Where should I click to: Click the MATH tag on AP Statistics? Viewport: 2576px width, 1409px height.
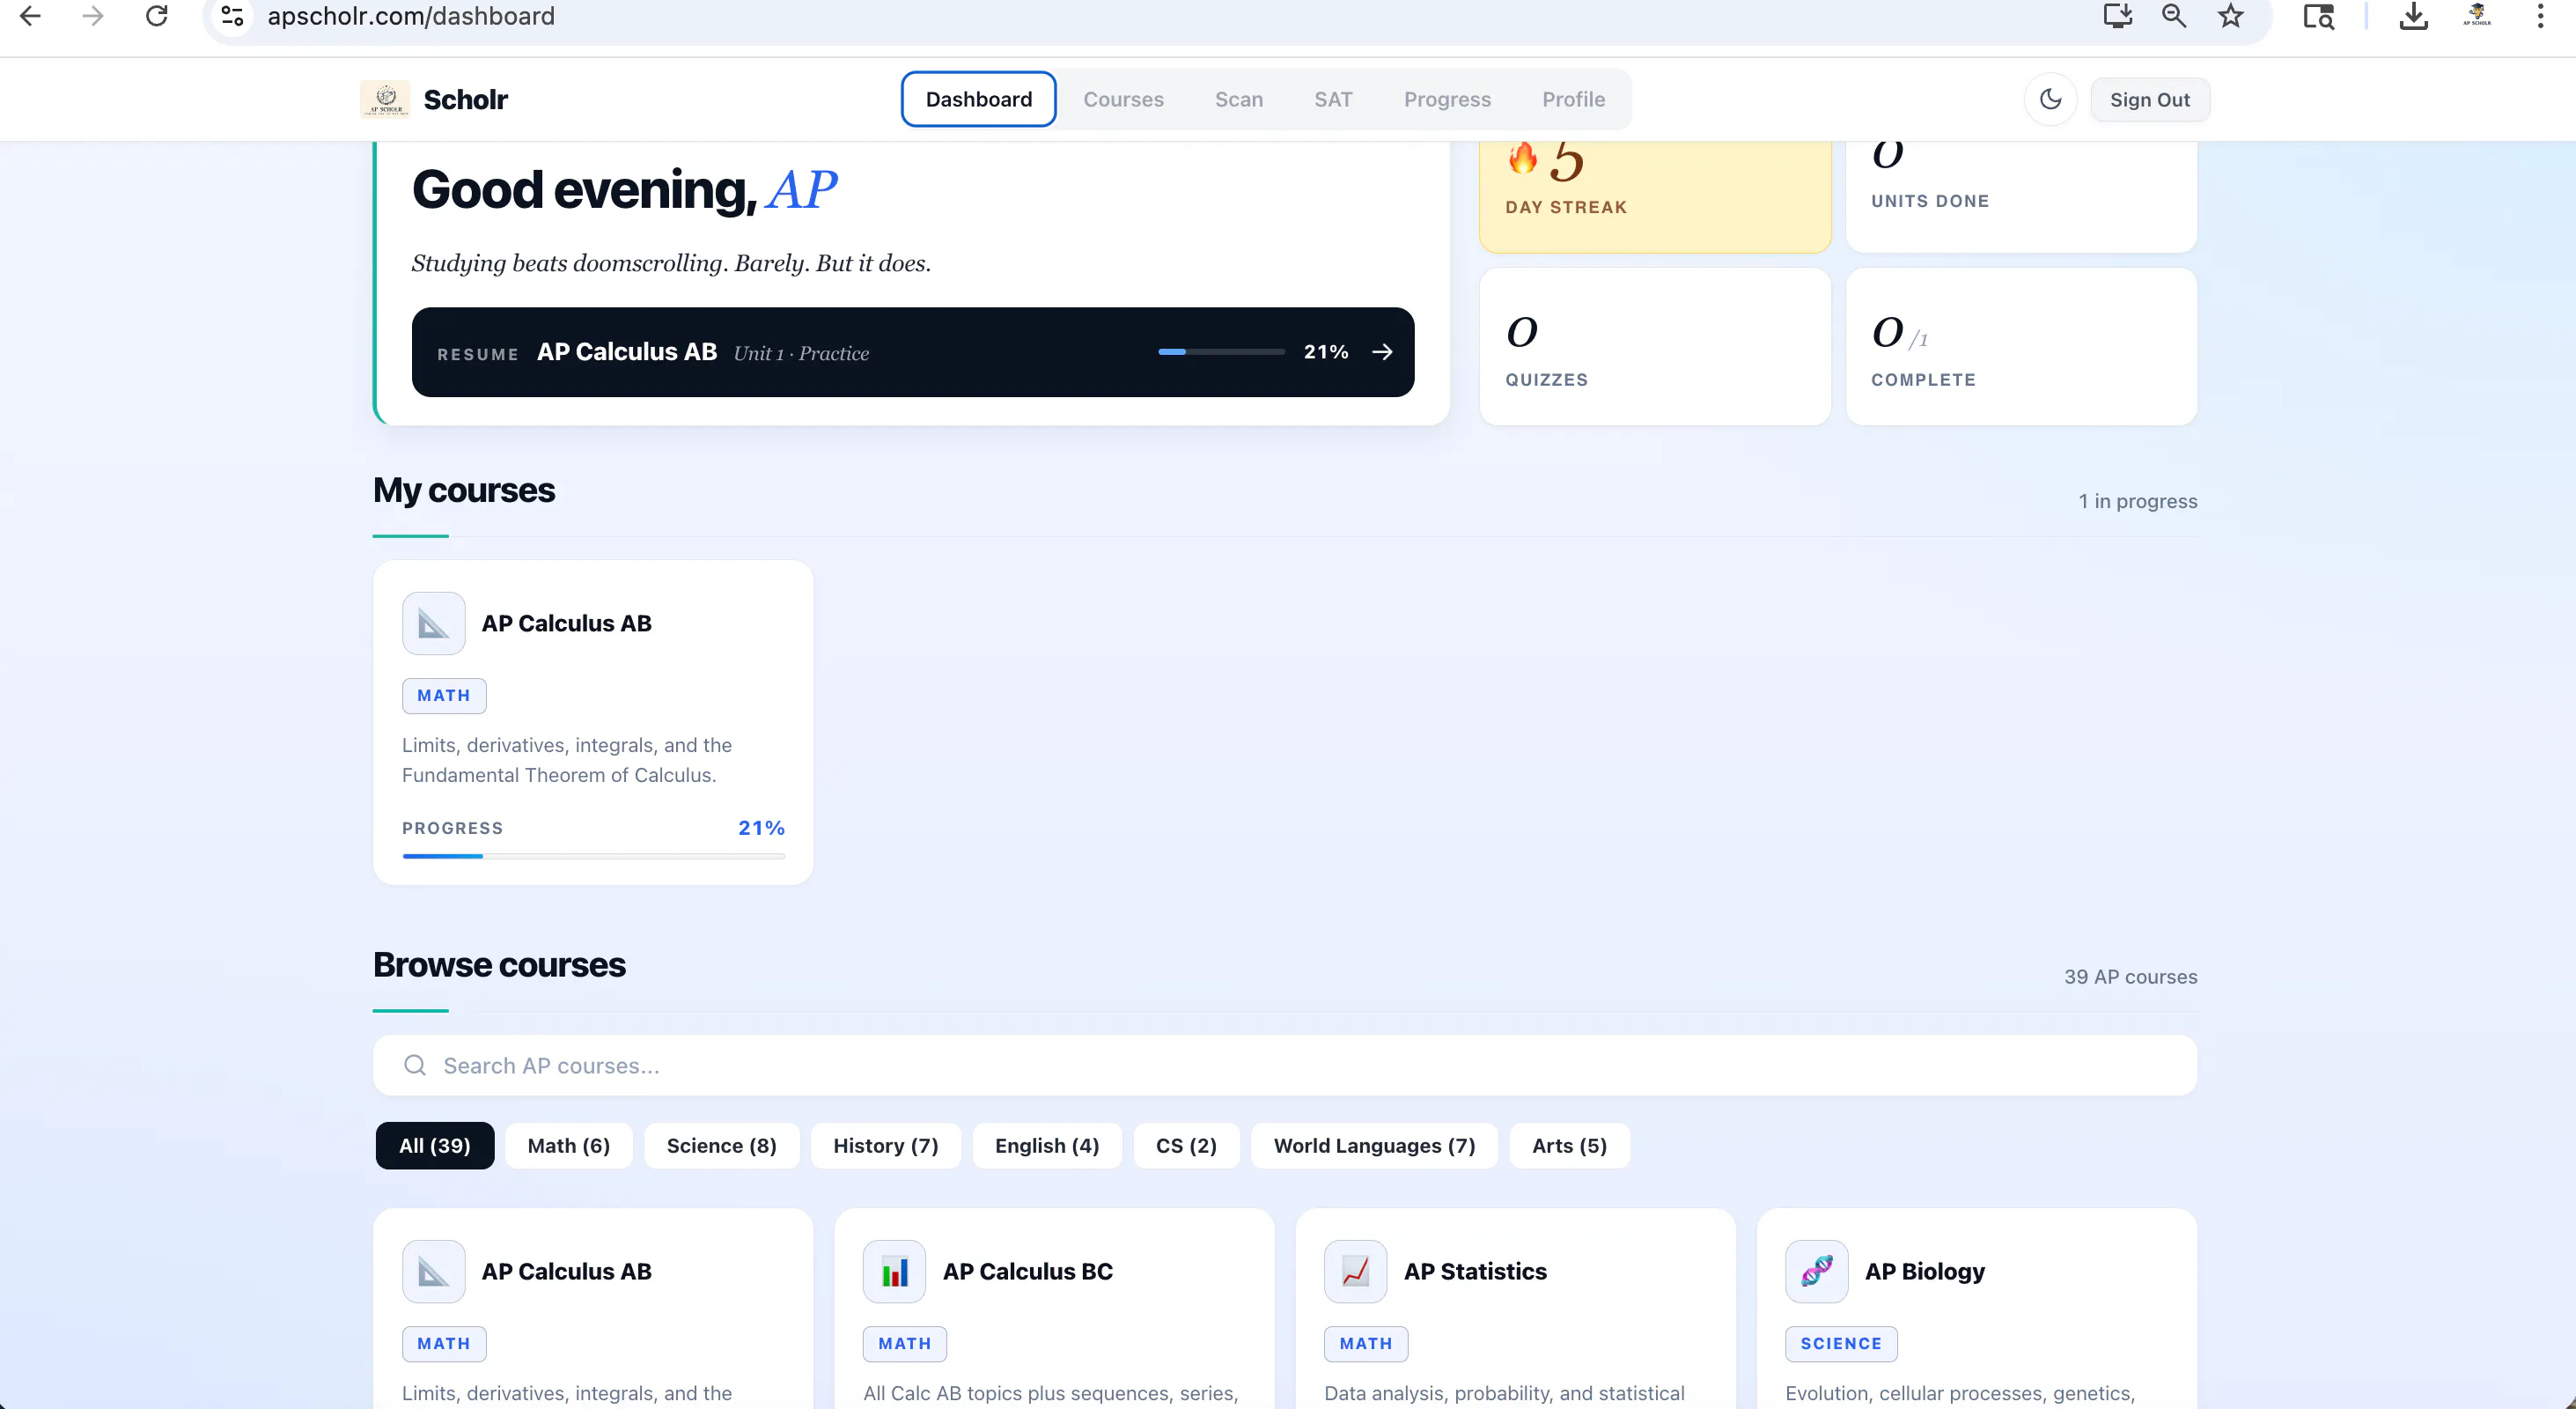[x=1366, y=1343]
